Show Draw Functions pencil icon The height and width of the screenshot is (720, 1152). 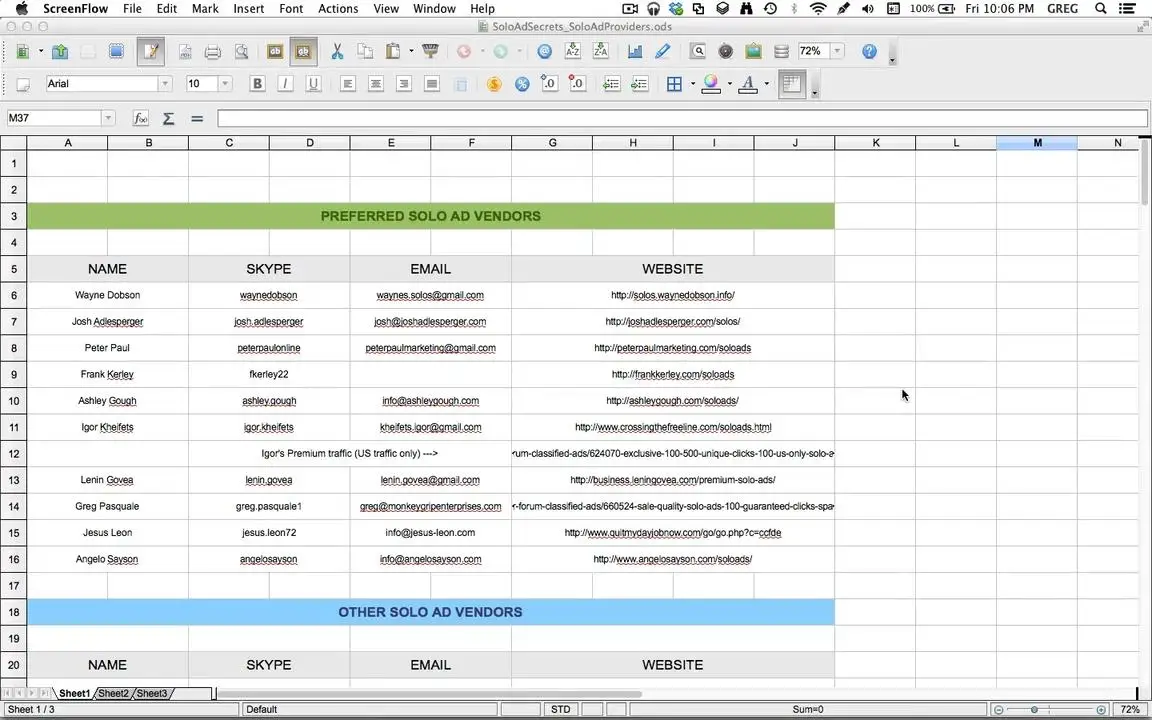coord(663,51)
